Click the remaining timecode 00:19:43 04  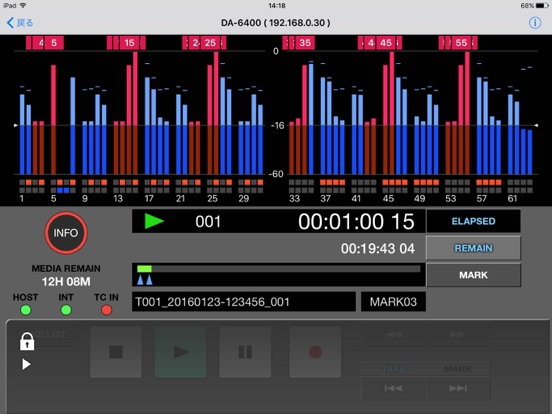tap(378, 249)
